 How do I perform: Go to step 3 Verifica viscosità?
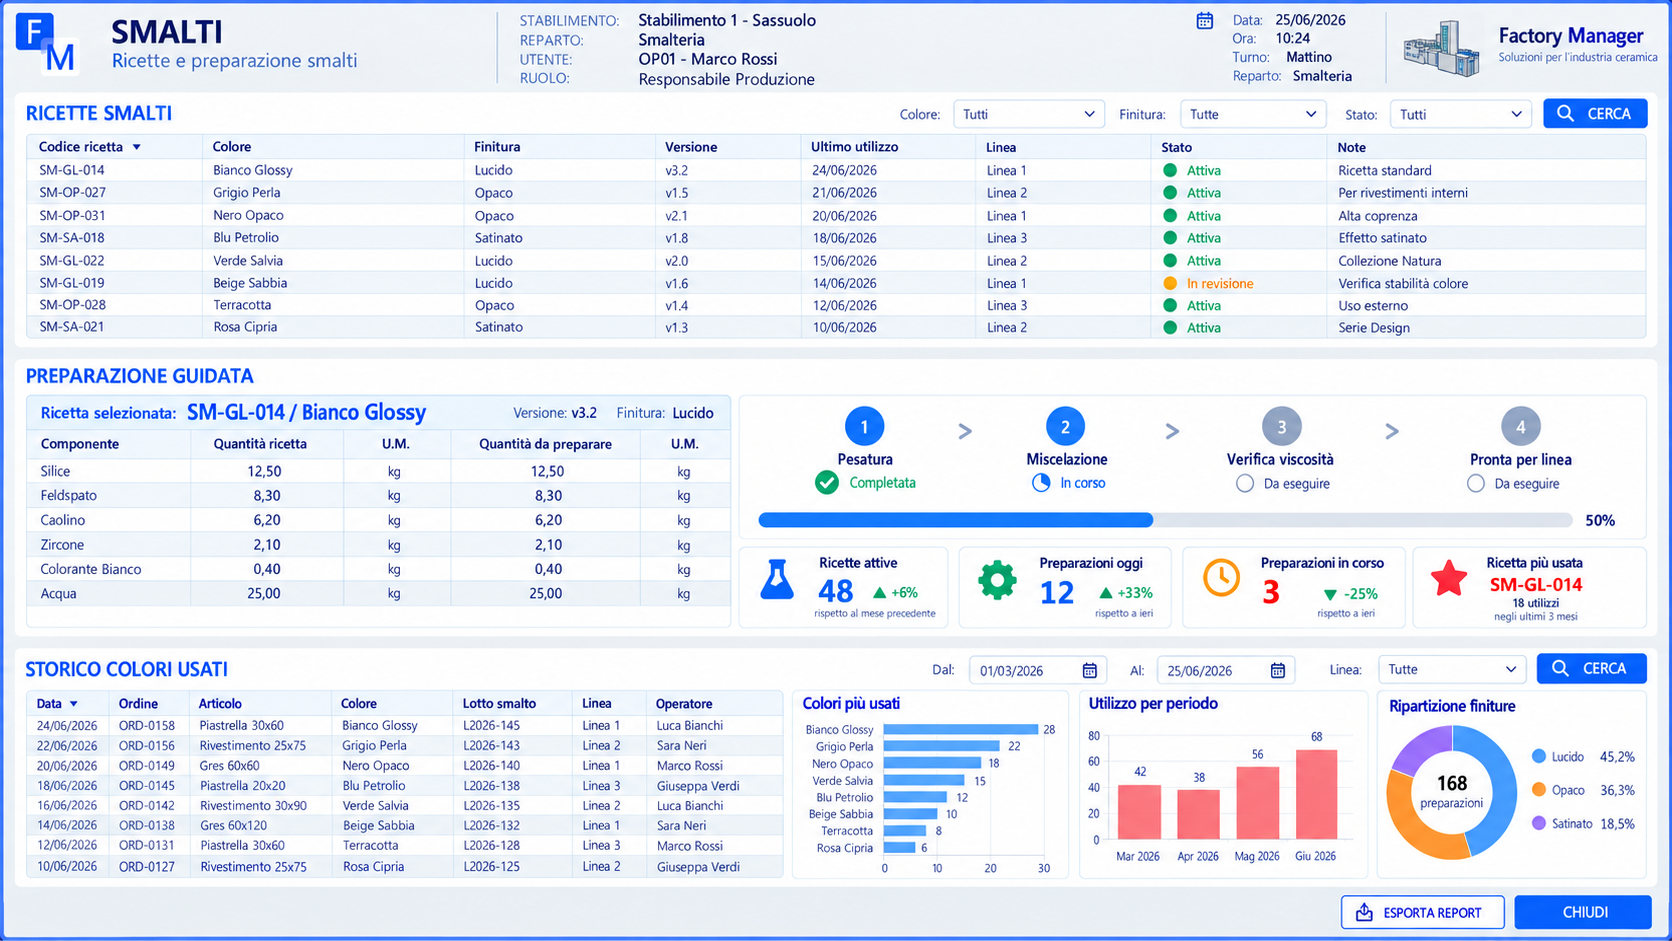point(1281,427)
